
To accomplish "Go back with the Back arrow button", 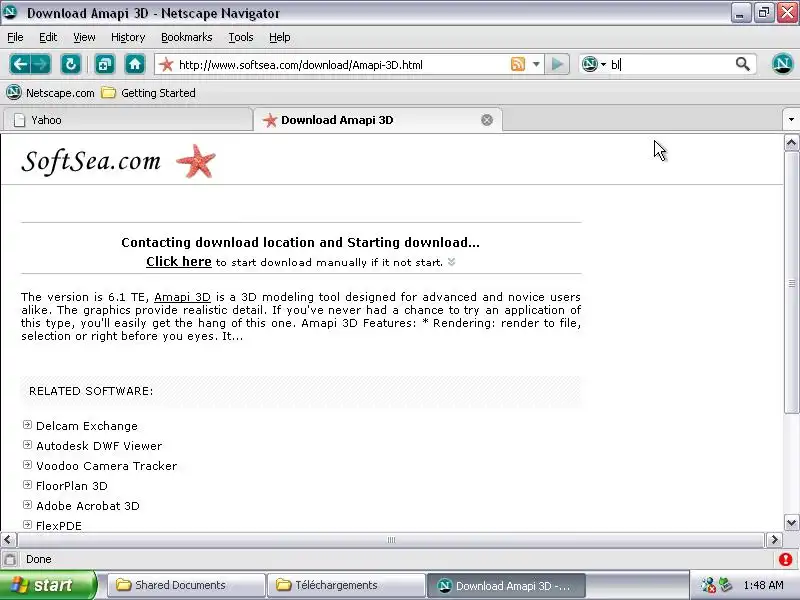I will pyautogui.click(x=20, y=64).
